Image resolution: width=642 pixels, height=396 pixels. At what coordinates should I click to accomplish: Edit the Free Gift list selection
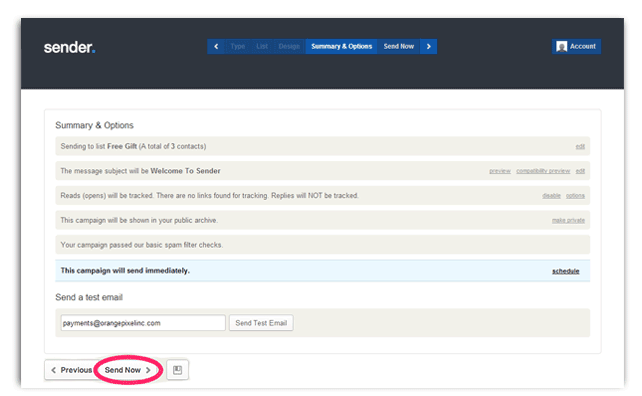tap(580, 147)
